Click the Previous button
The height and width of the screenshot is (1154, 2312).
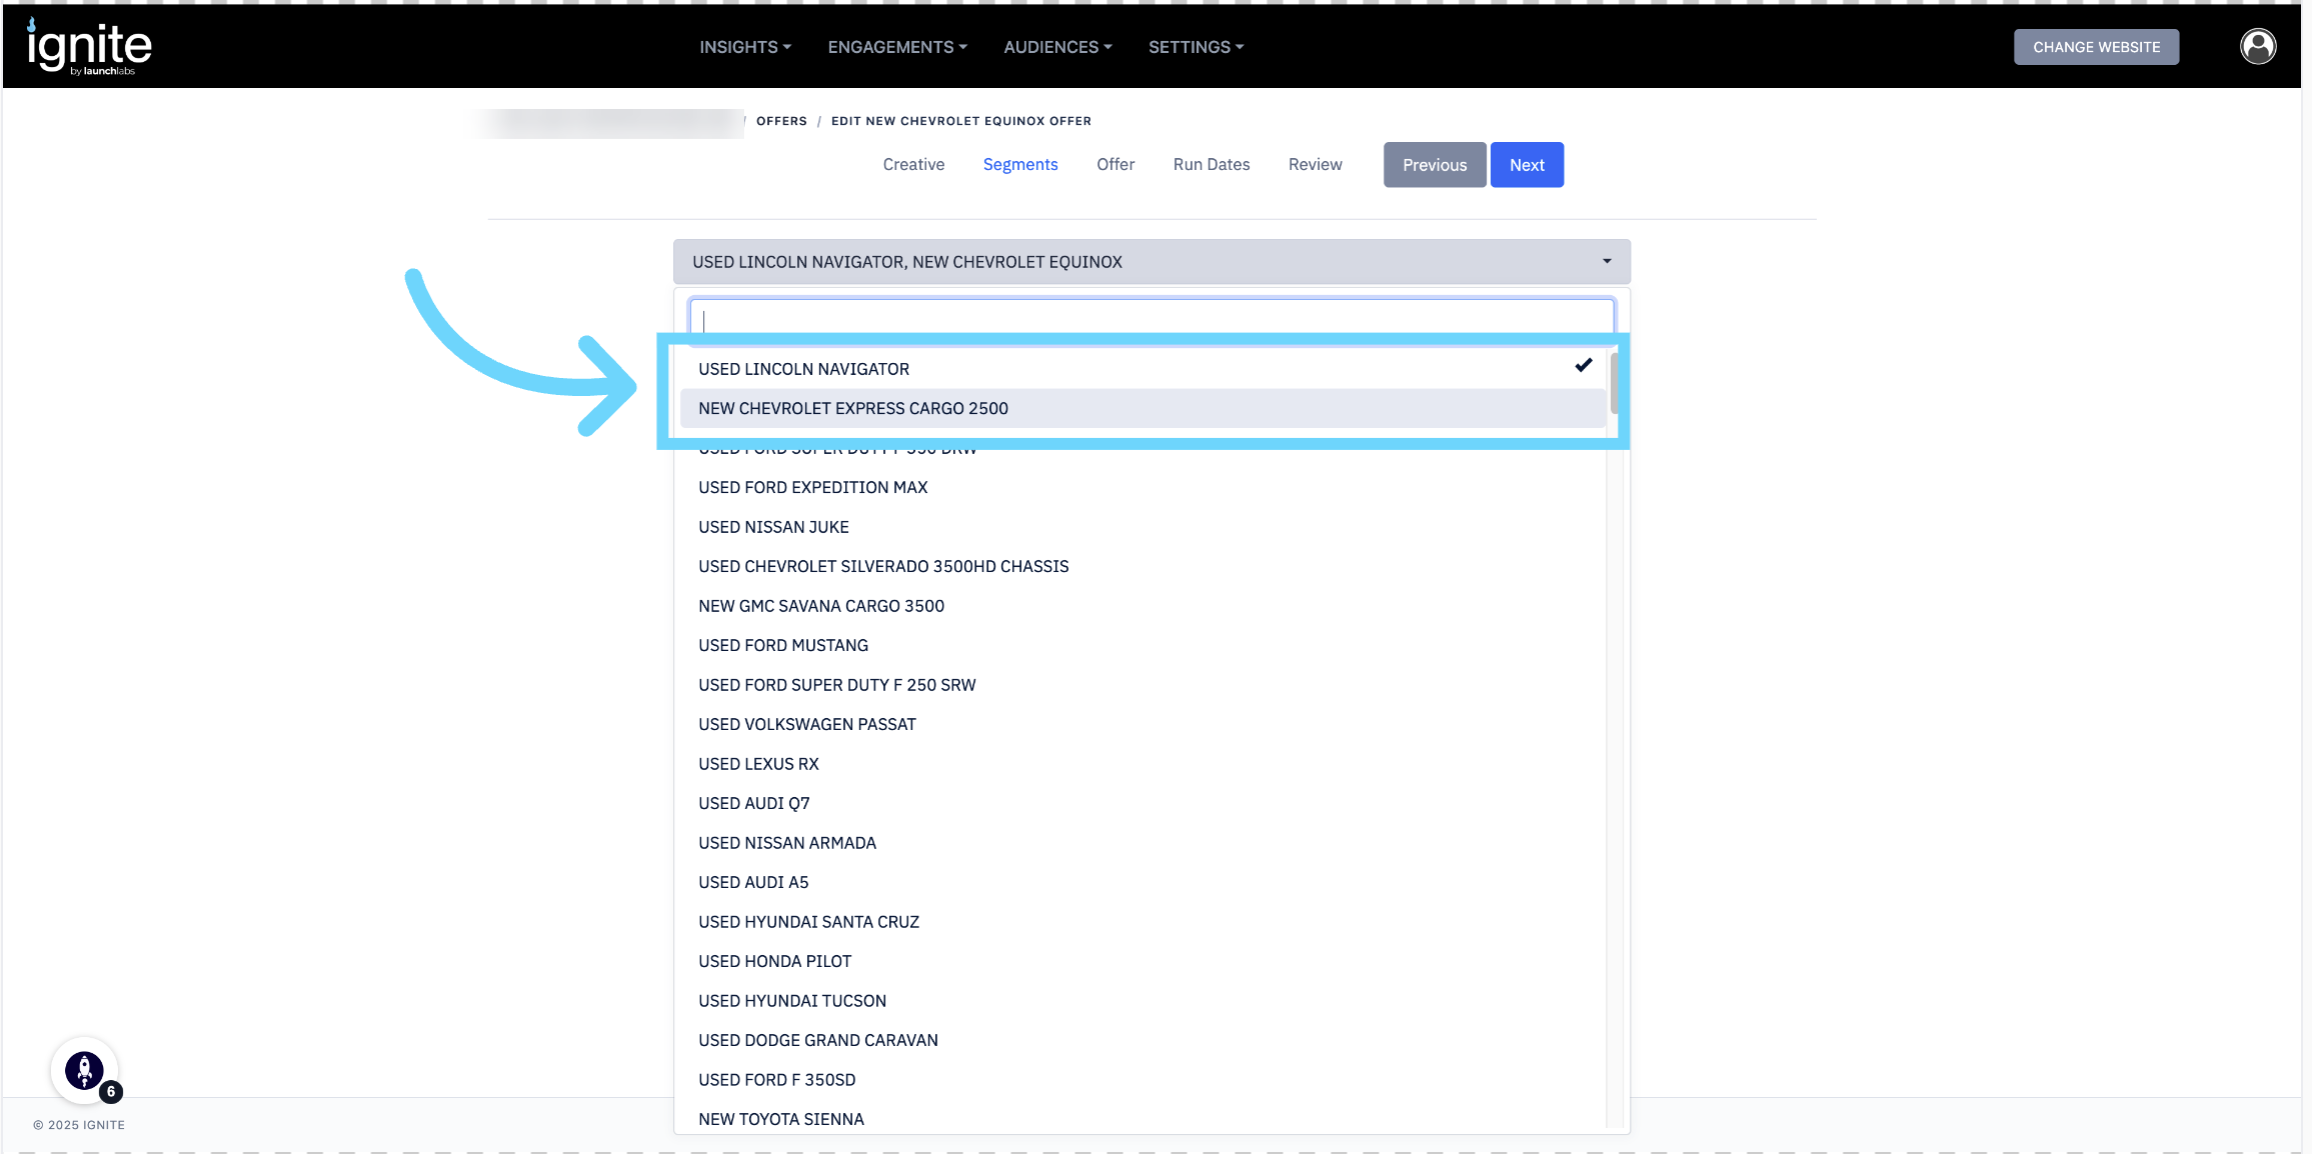(x=1434, y=165)
